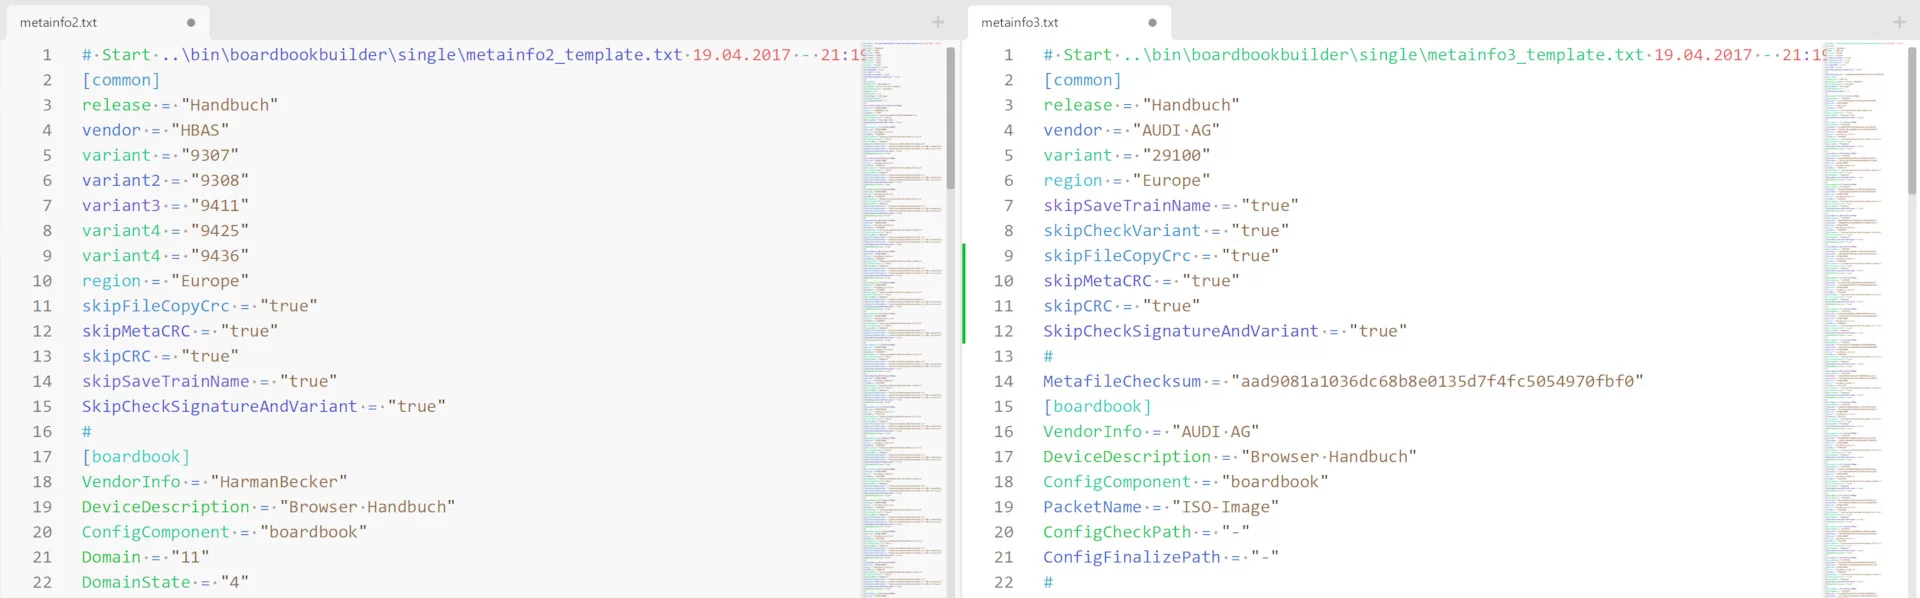Click skipSaveTrainName line in metainfo2
The image size is (1920, 598).
pos(209,381)
